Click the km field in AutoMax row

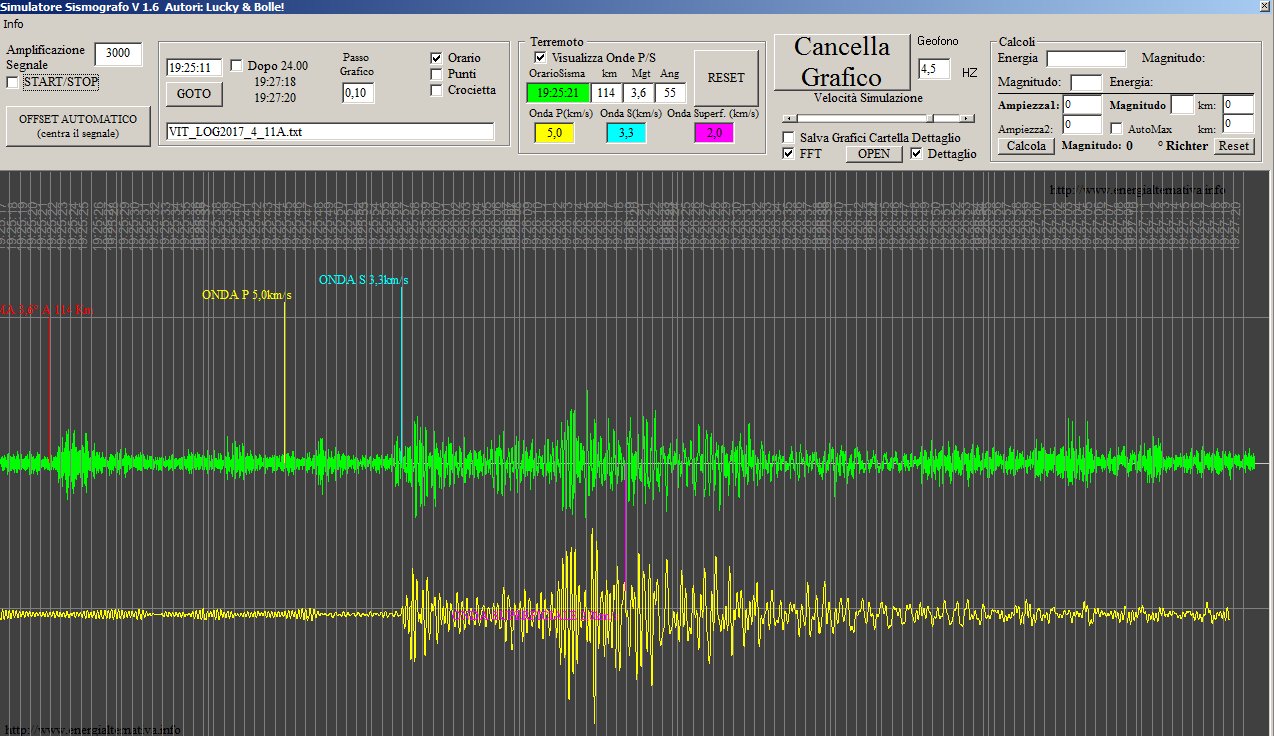1238,124
